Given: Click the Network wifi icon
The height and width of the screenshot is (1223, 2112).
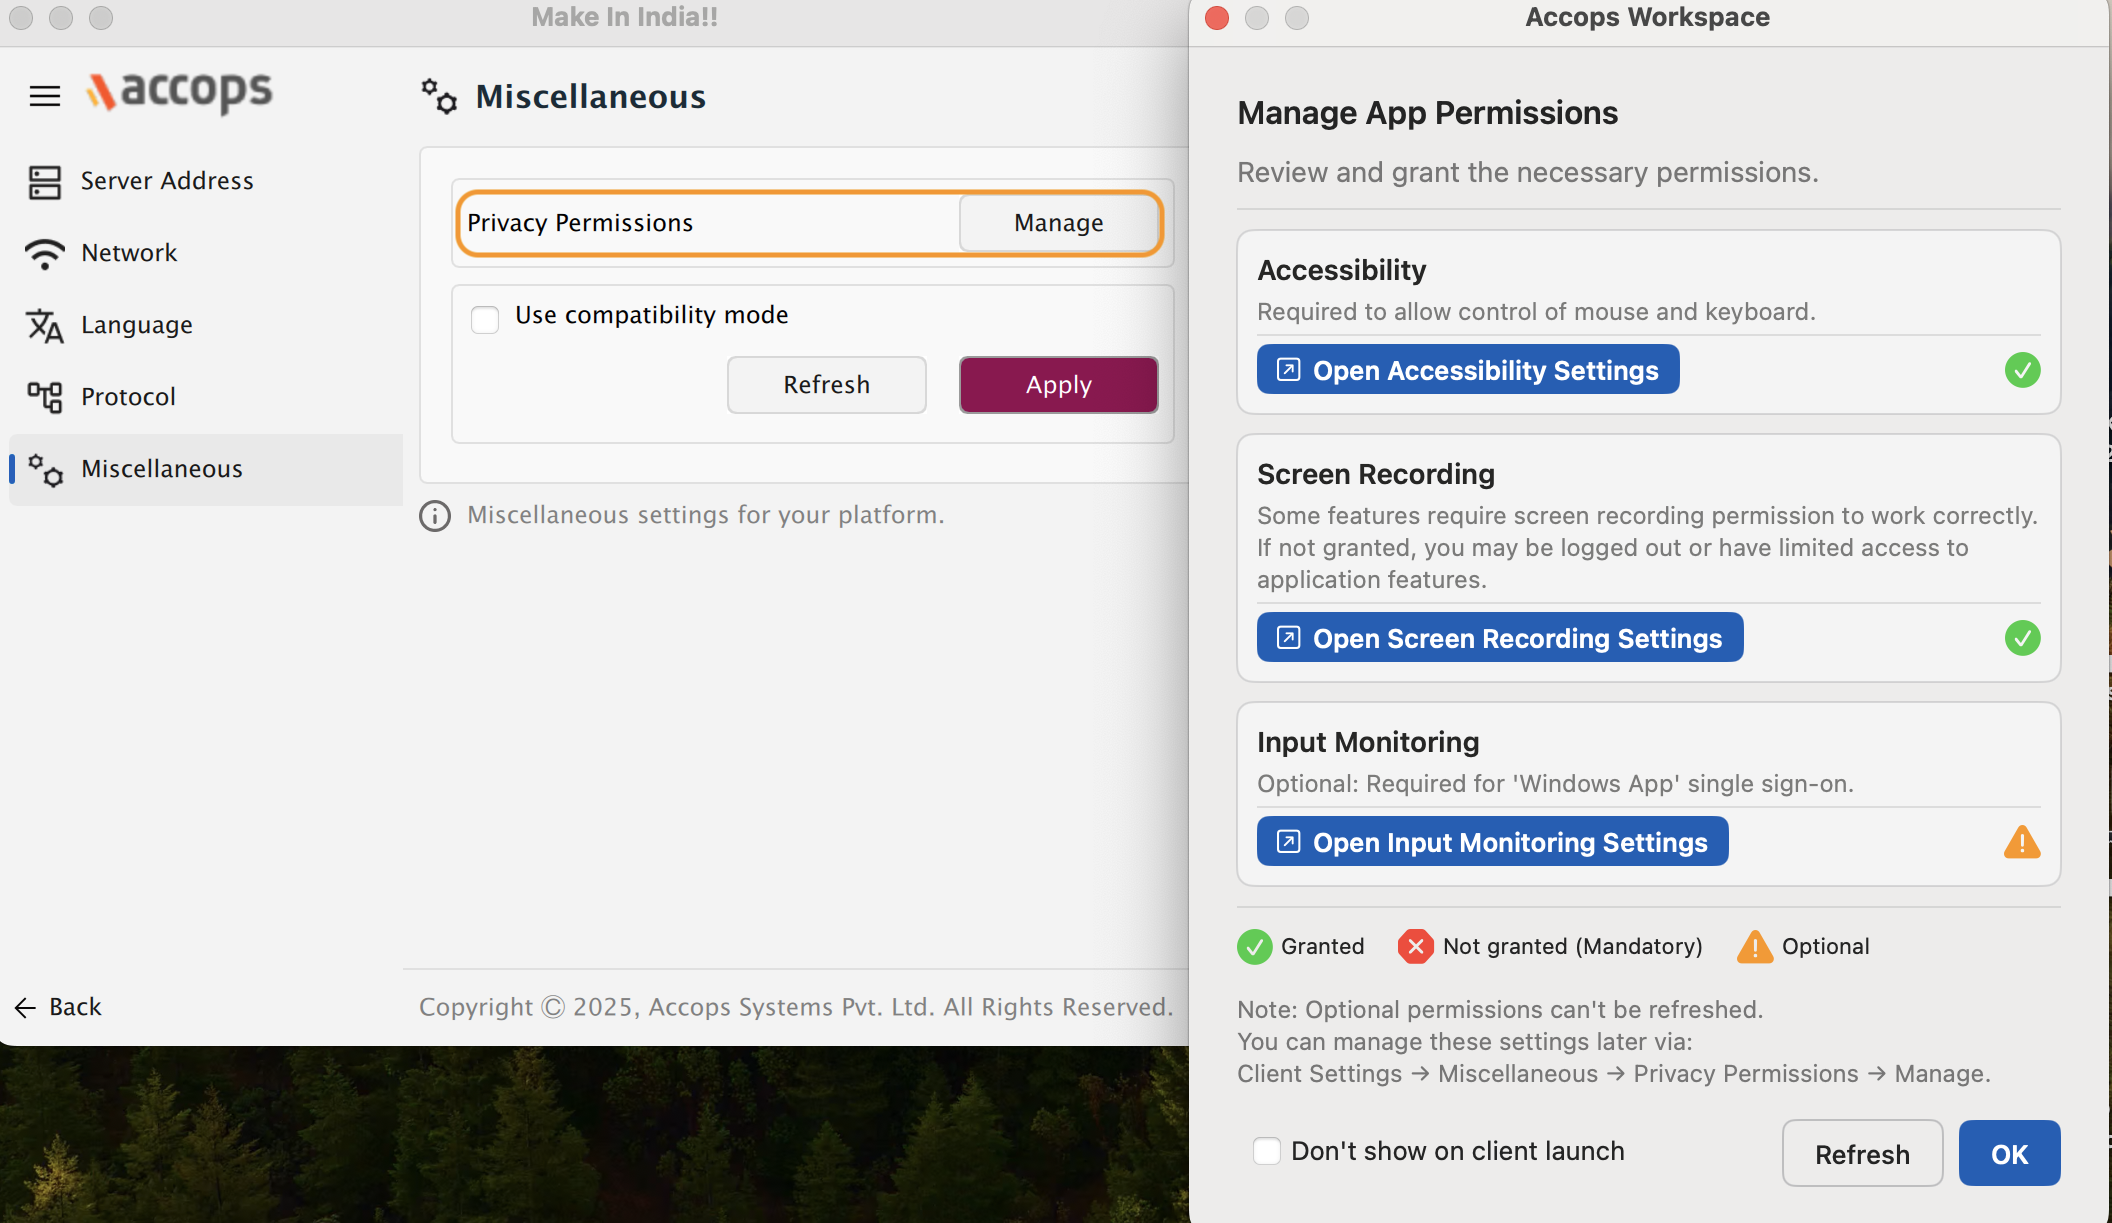Looking at the screenshot, I should point(45,253).
